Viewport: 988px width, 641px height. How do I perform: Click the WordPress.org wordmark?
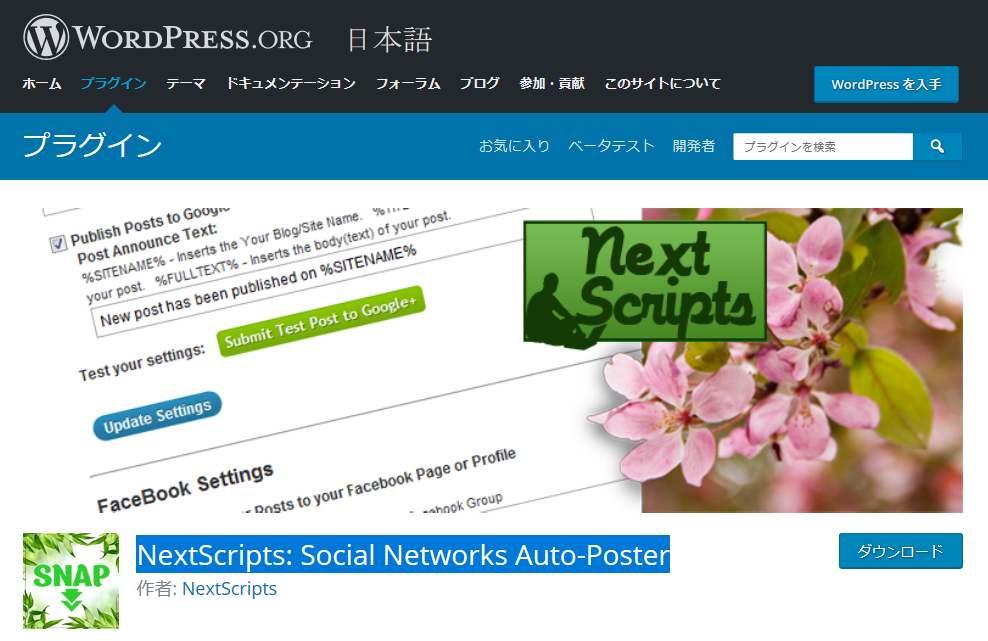(193, 38)
